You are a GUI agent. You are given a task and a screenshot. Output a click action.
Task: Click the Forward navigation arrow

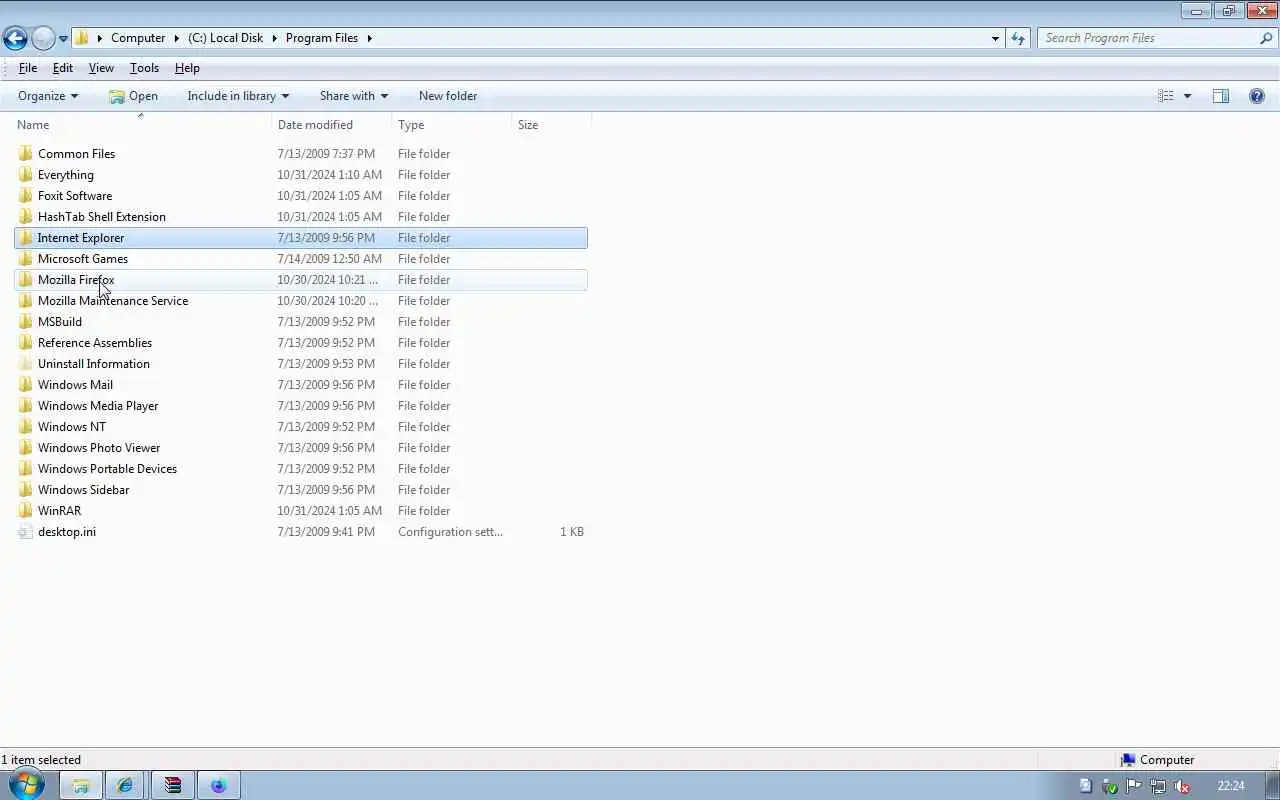click(43, 39)
